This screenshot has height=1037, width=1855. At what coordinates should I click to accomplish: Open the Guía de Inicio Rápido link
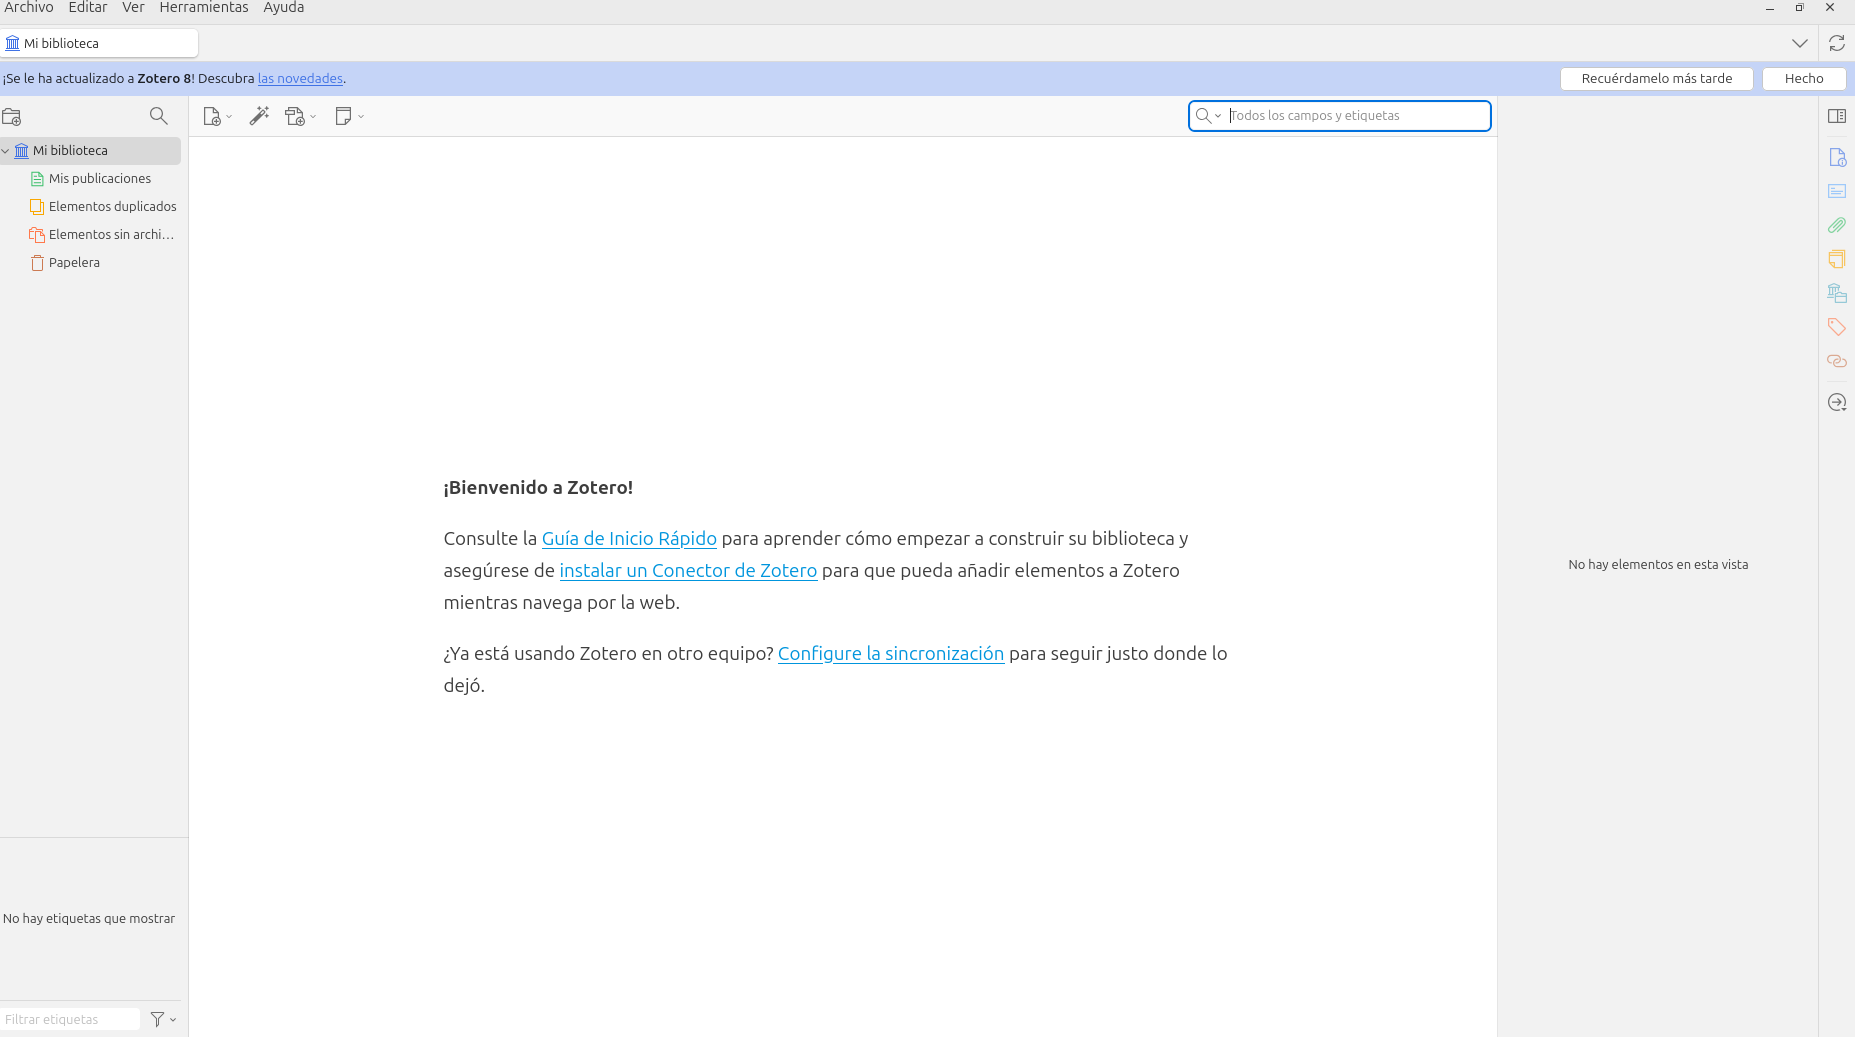(x=629, y=538)
